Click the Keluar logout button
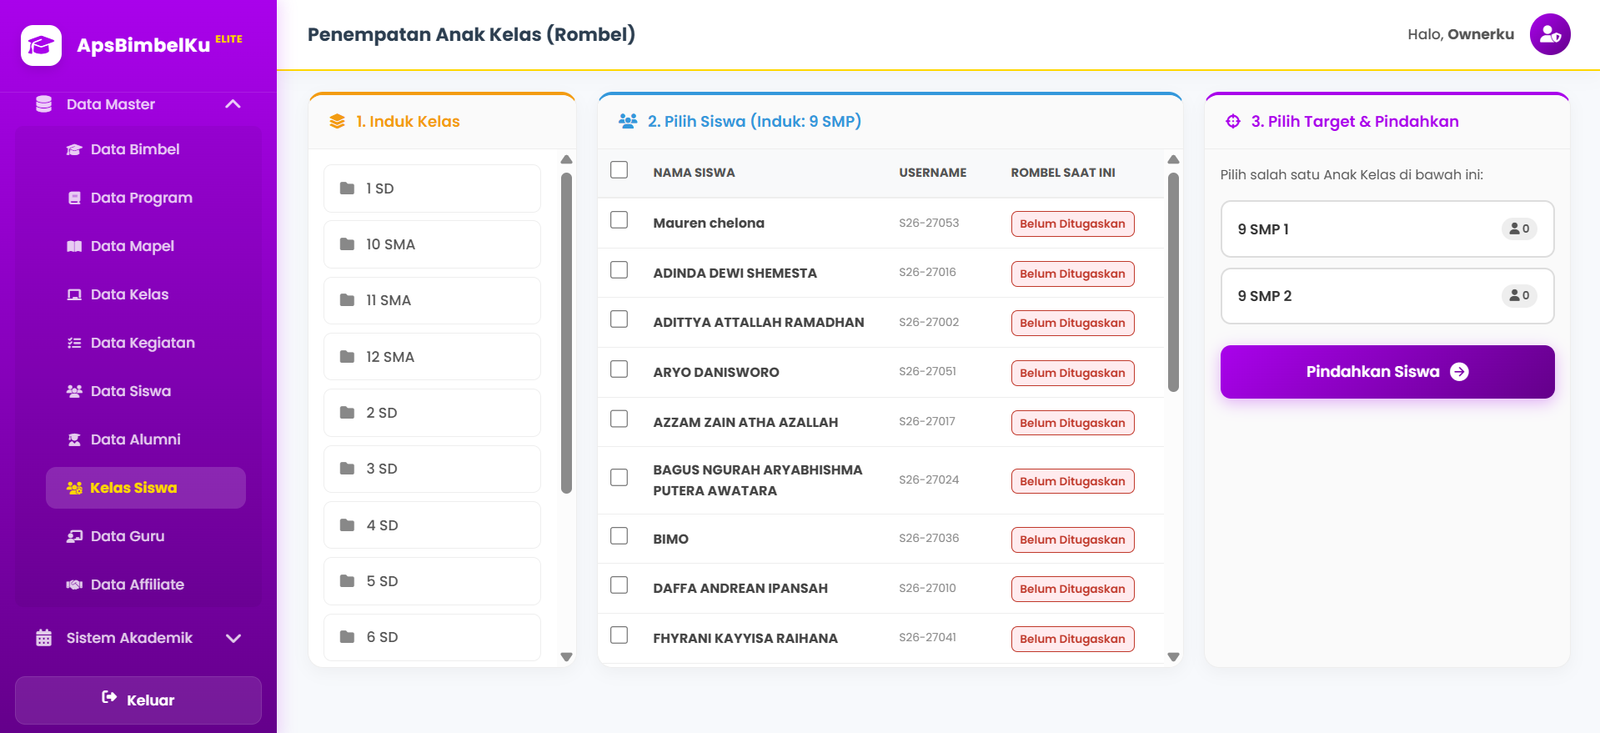Screen dimensions: 1600x733 138,700
